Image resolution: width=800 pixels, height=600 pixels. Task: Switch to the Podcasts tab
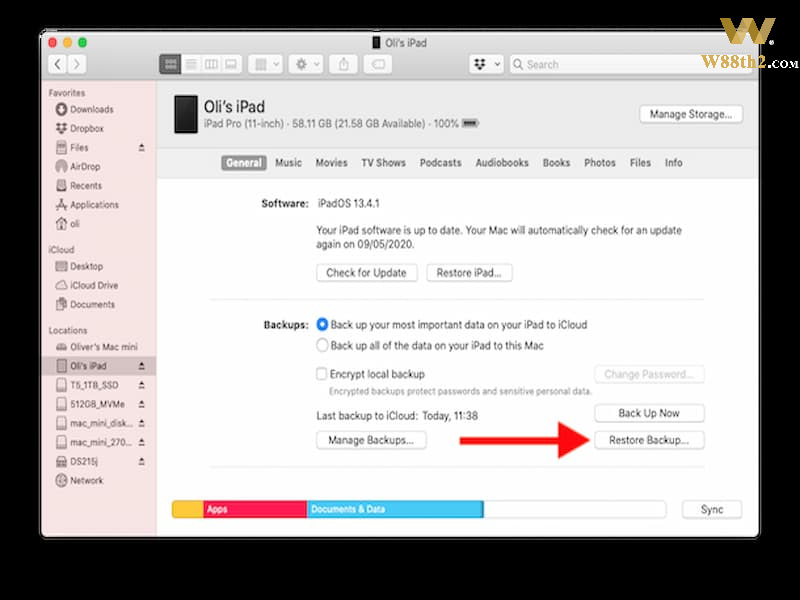tap(440, 163)
